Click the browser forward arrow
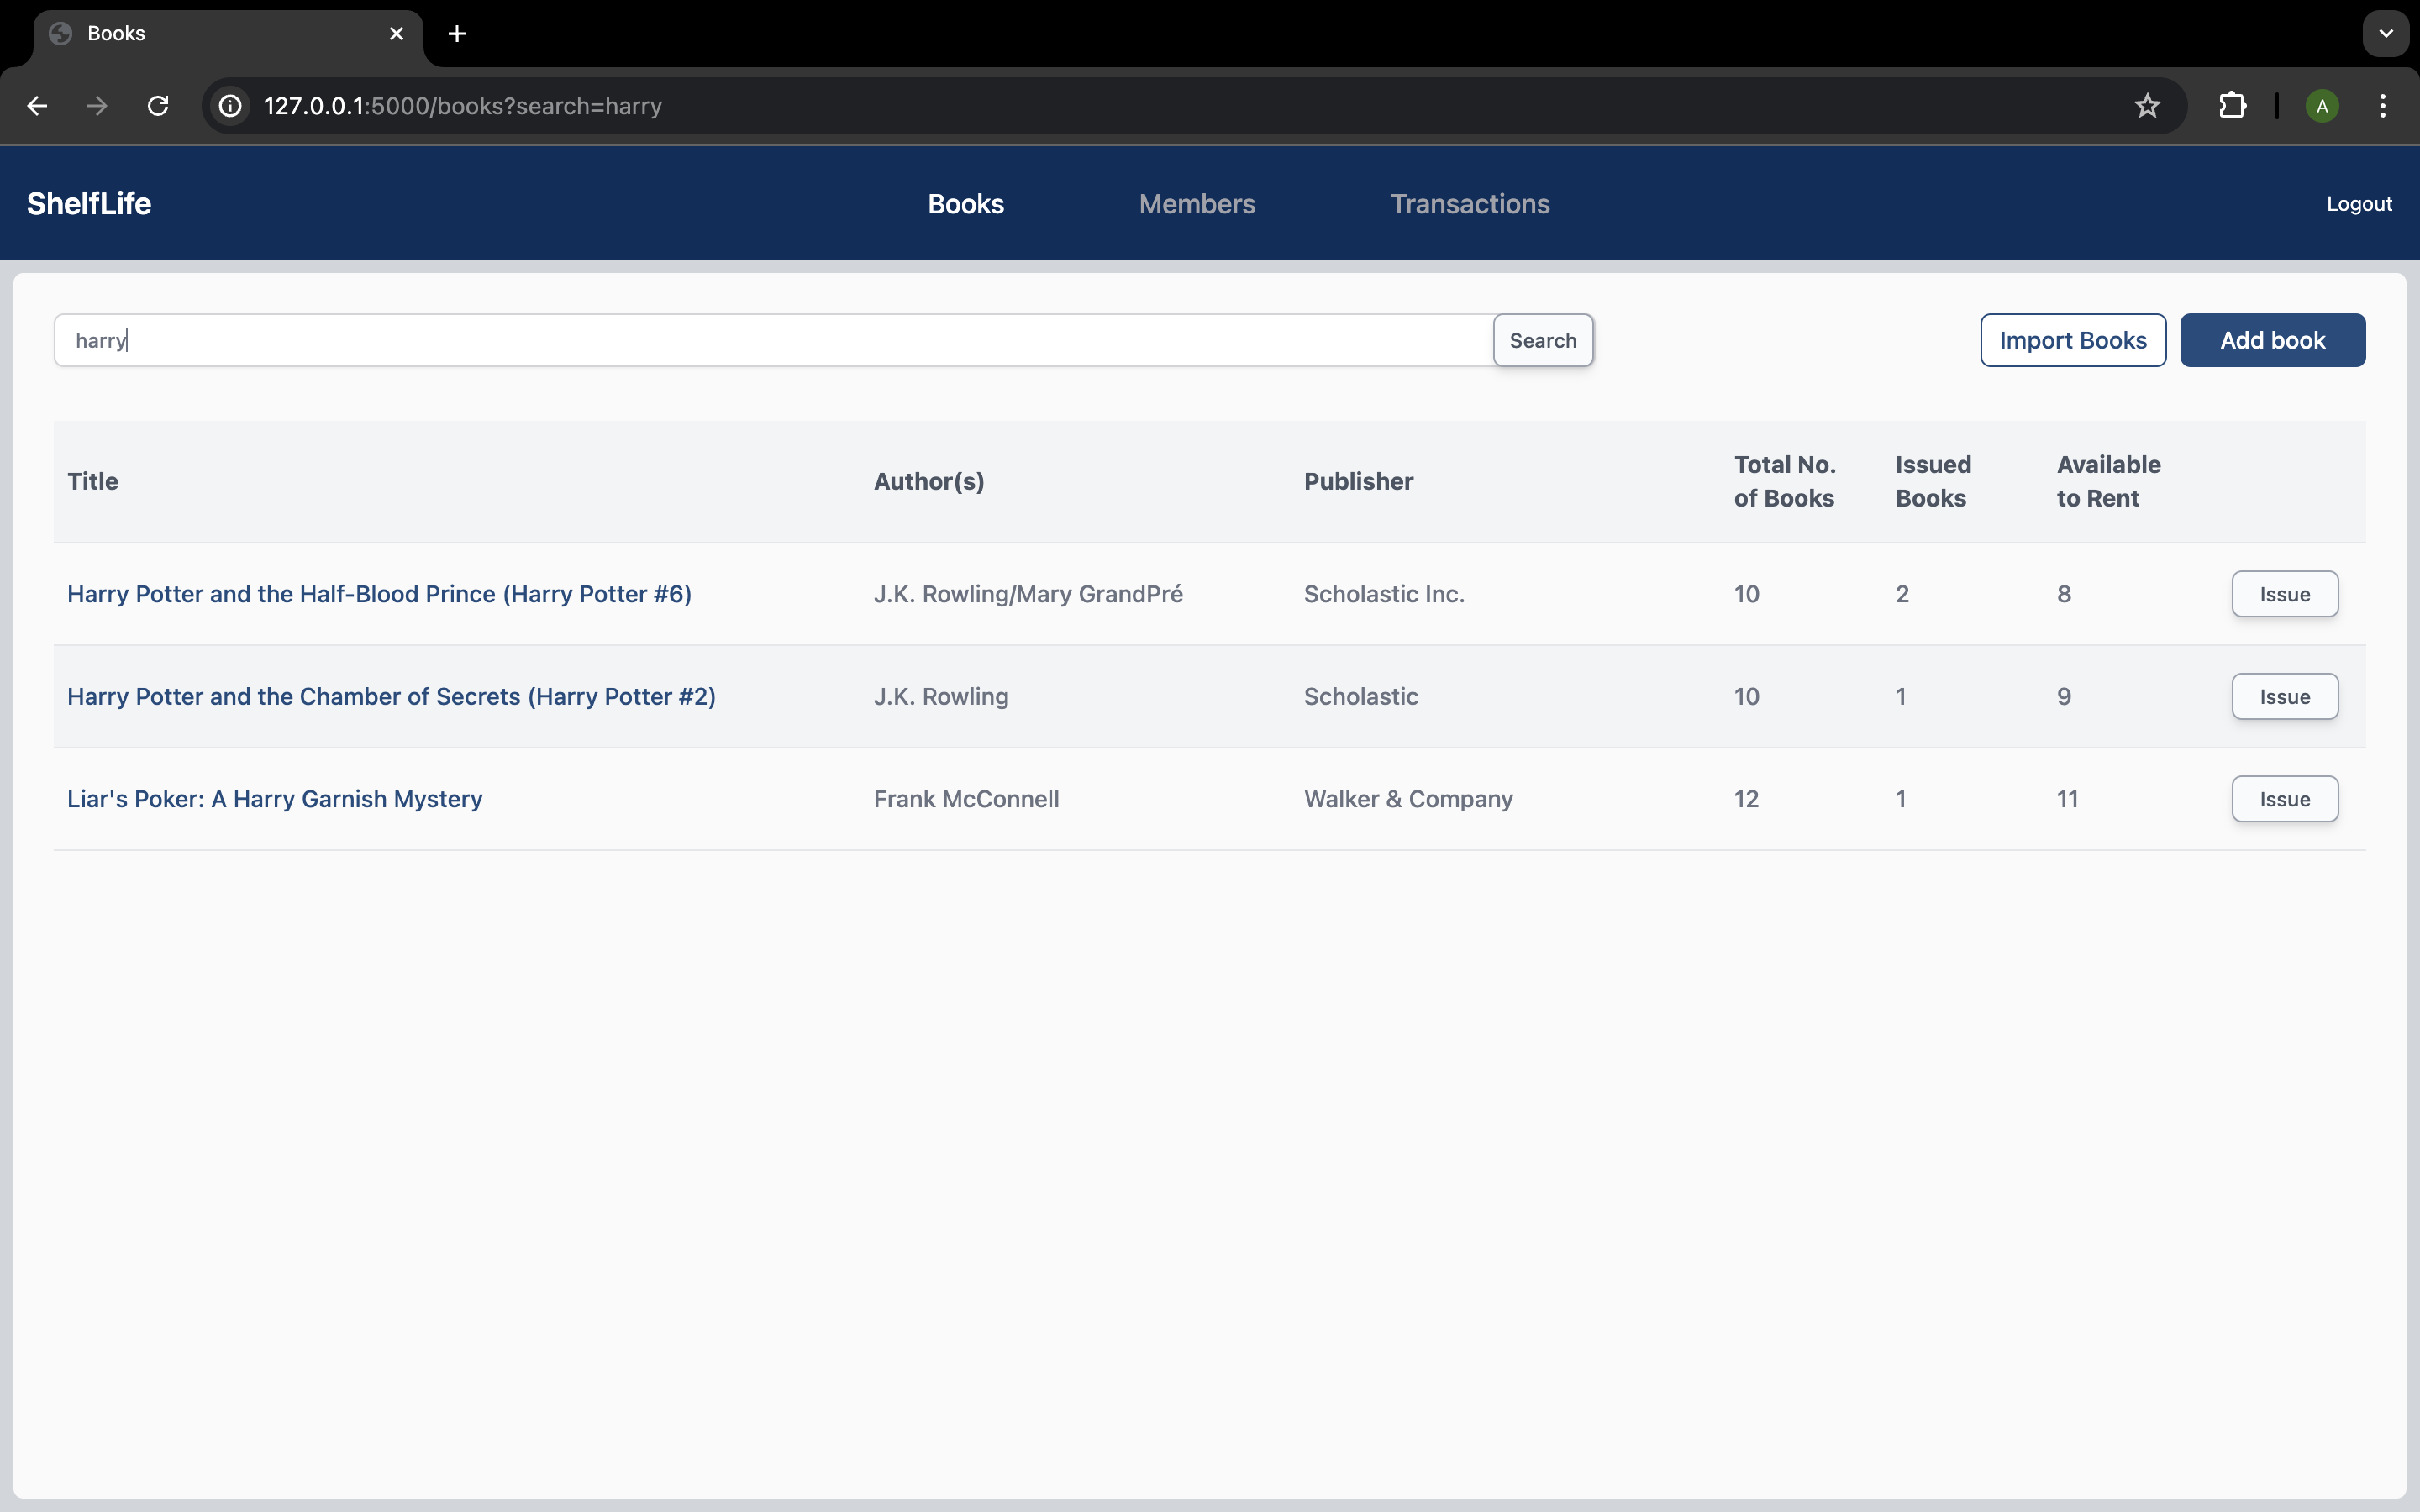 (x=97, y=106)
